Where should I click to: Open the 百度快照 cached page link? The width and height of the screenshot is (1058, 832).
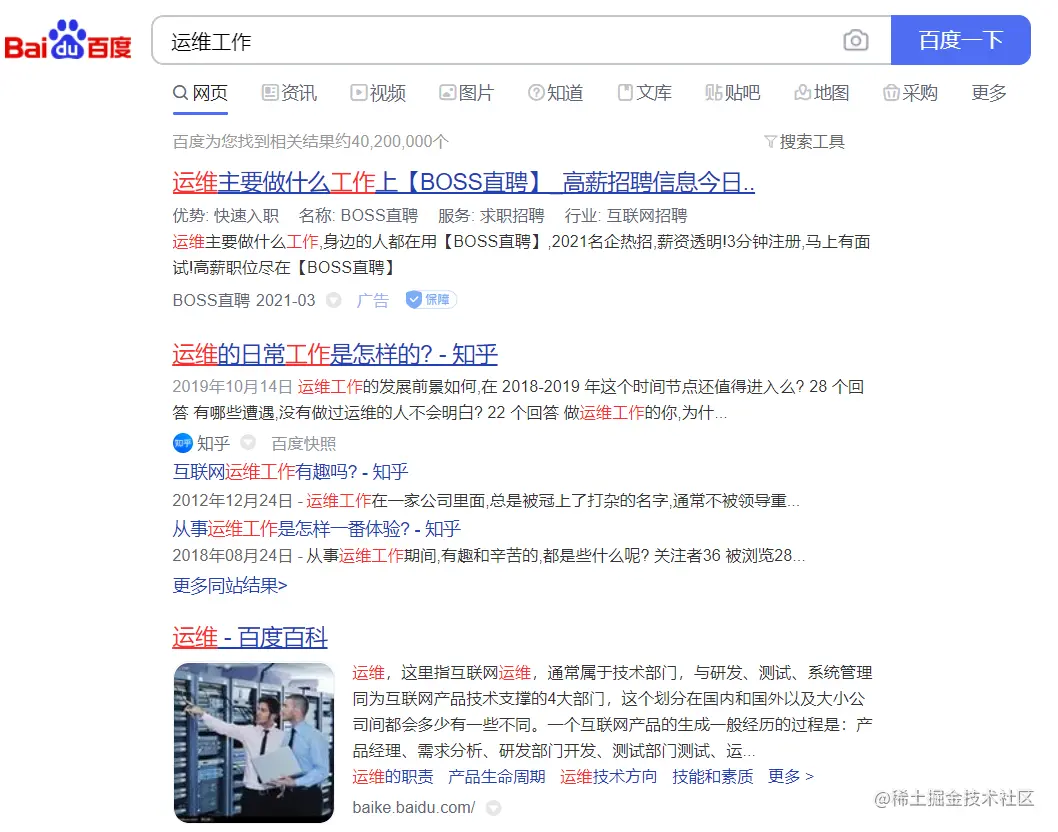(x=303, y=443)
